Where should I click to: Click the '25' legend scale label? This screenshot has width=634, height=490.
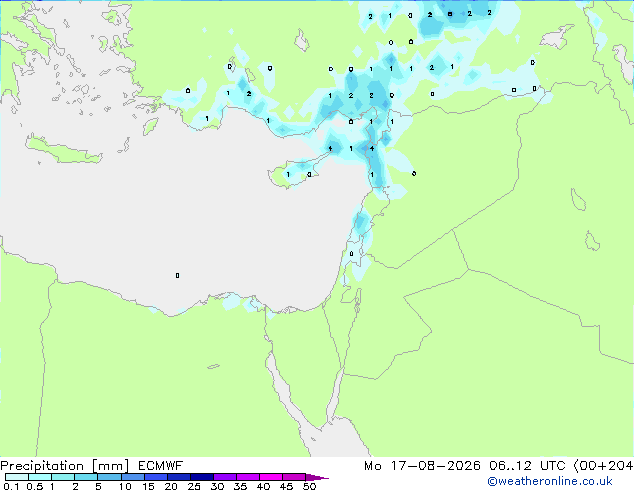click(194, 486)
